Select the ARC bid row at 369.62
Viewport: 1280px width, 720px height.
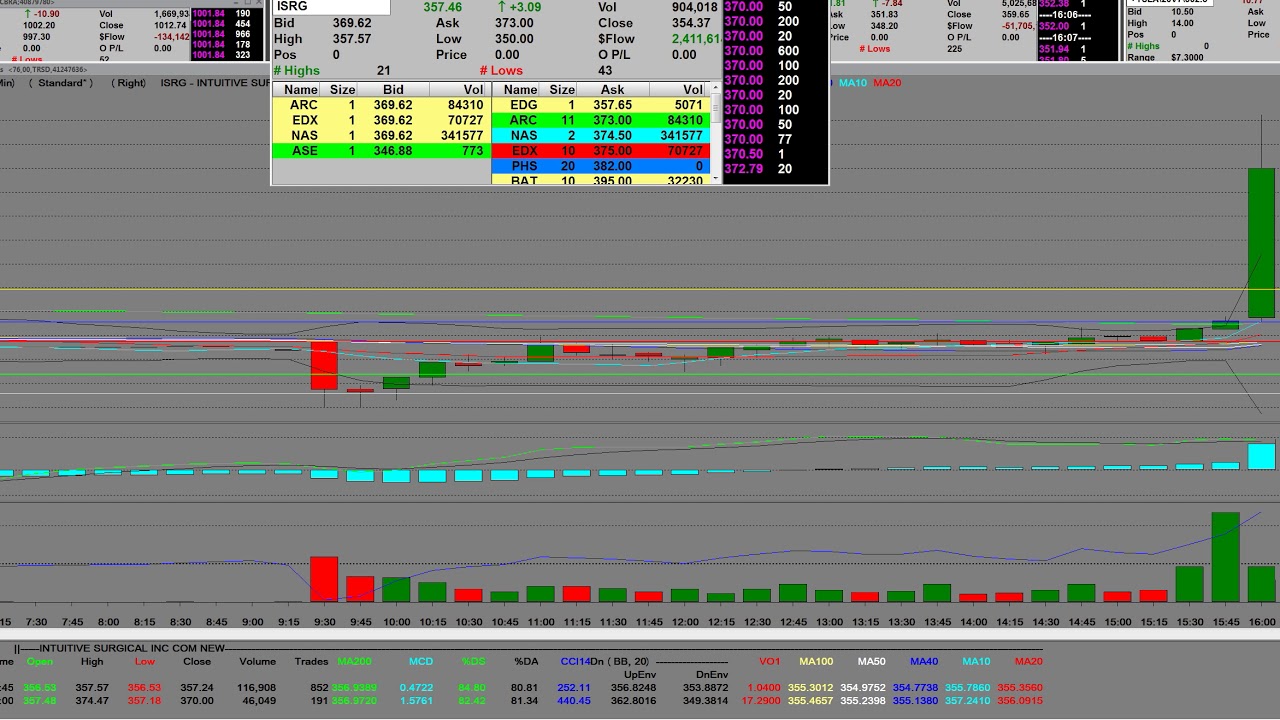coord(381,105)
